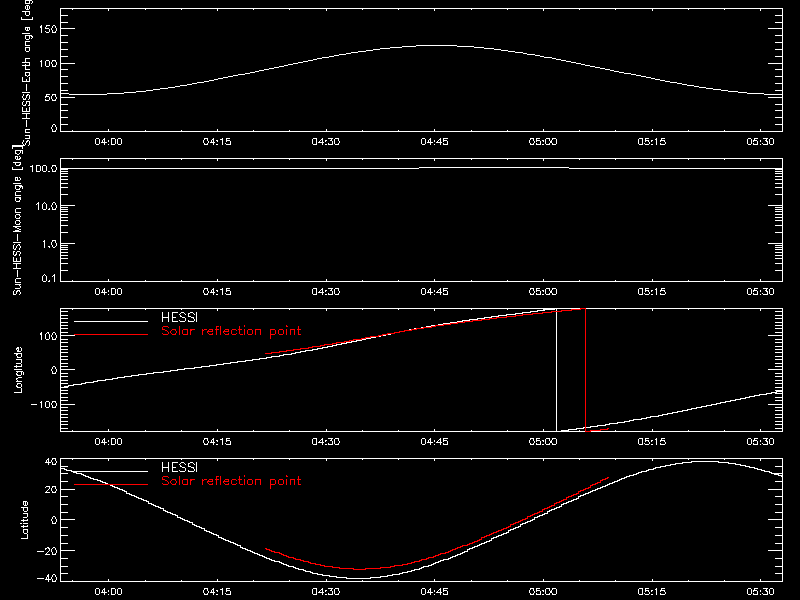Click the -40 tick on Latitude axis
This screenshot has height=600, width=800.
[47, 579]
